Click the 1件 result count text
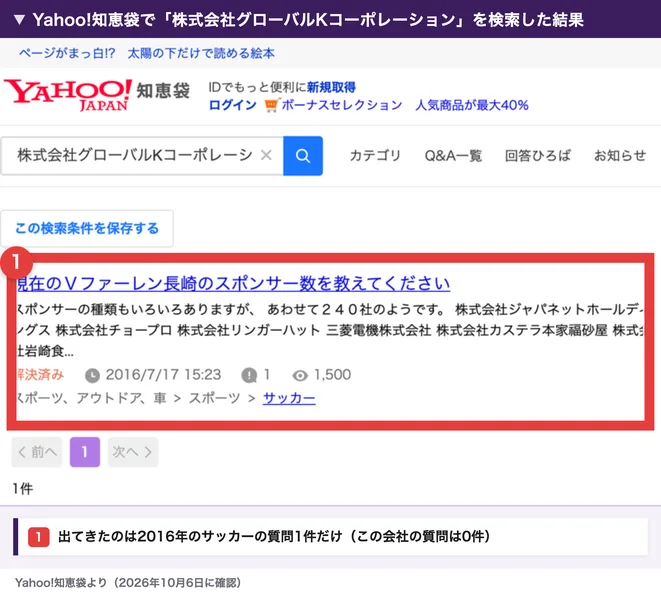 click(23, 489)
